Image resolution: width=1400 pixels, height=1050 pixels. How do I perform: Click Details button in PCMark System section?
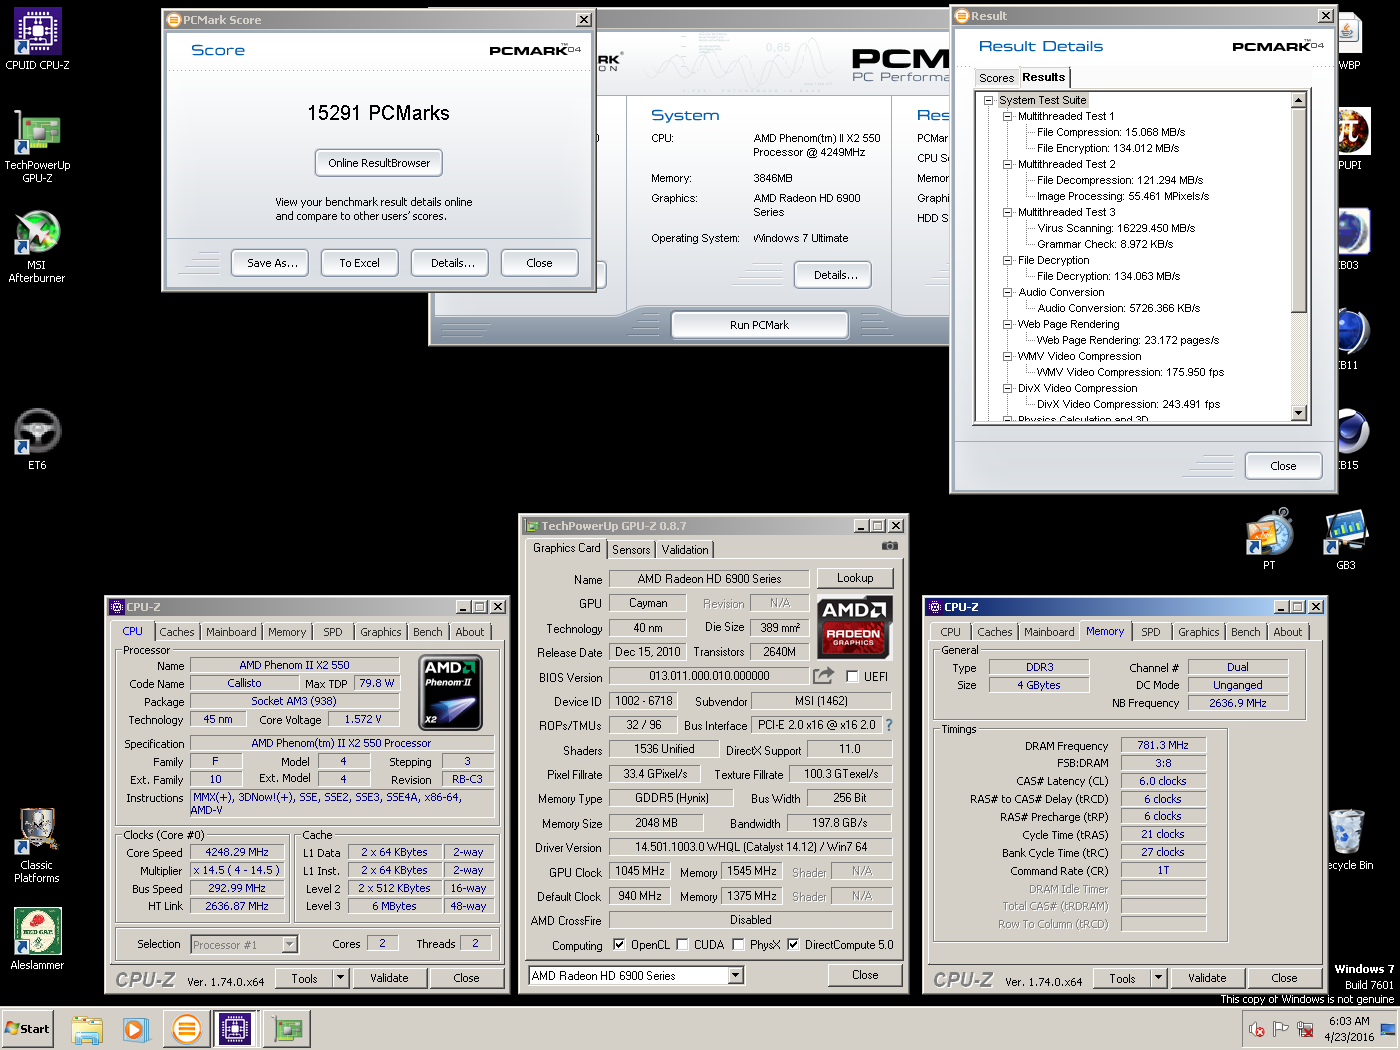click(x=835, y=275)
